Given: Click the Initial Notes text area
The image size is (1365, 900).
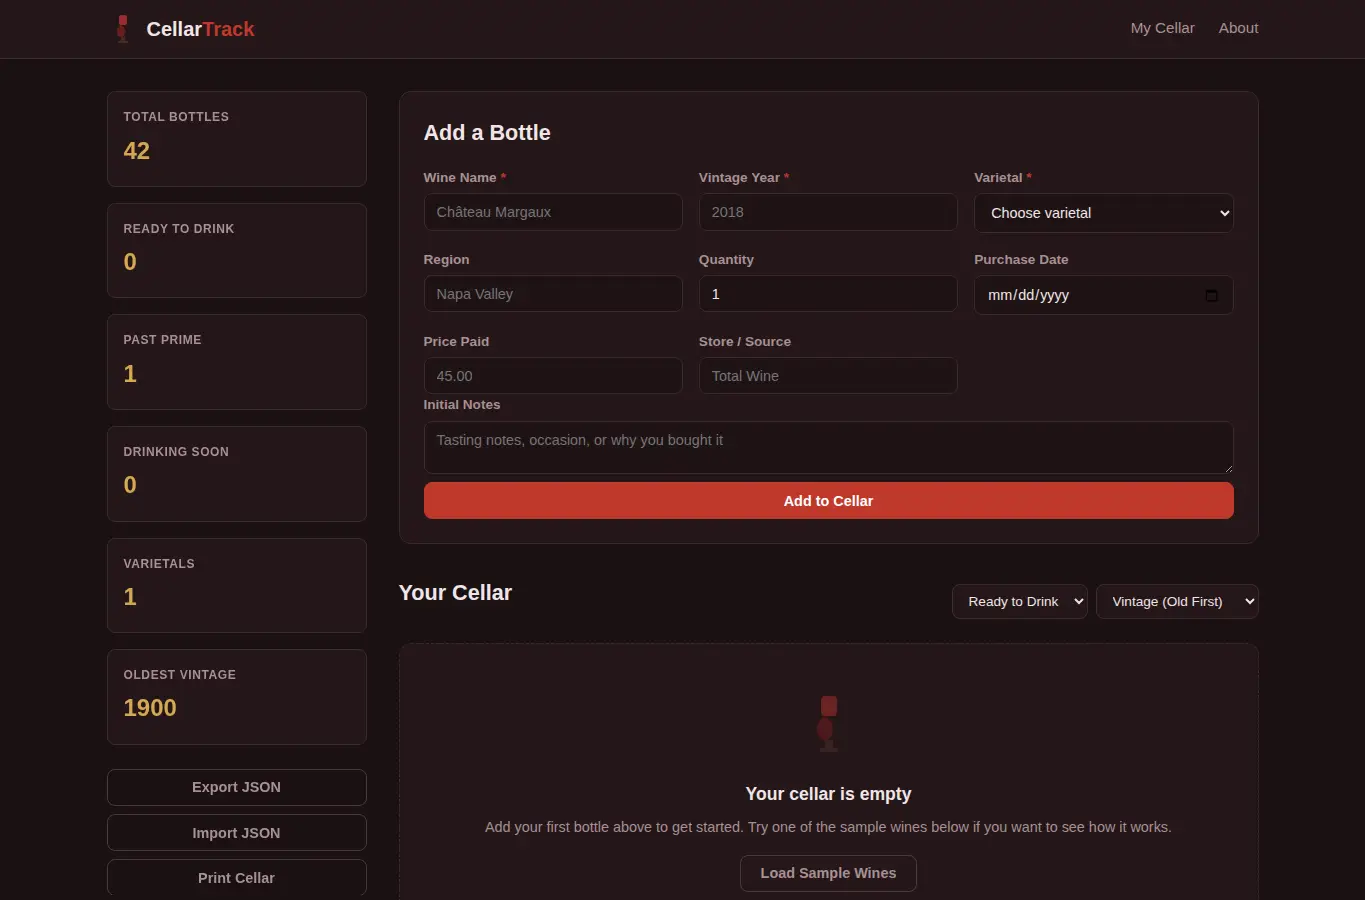Looking at the screenshot, I should click(x=828, y=447).
